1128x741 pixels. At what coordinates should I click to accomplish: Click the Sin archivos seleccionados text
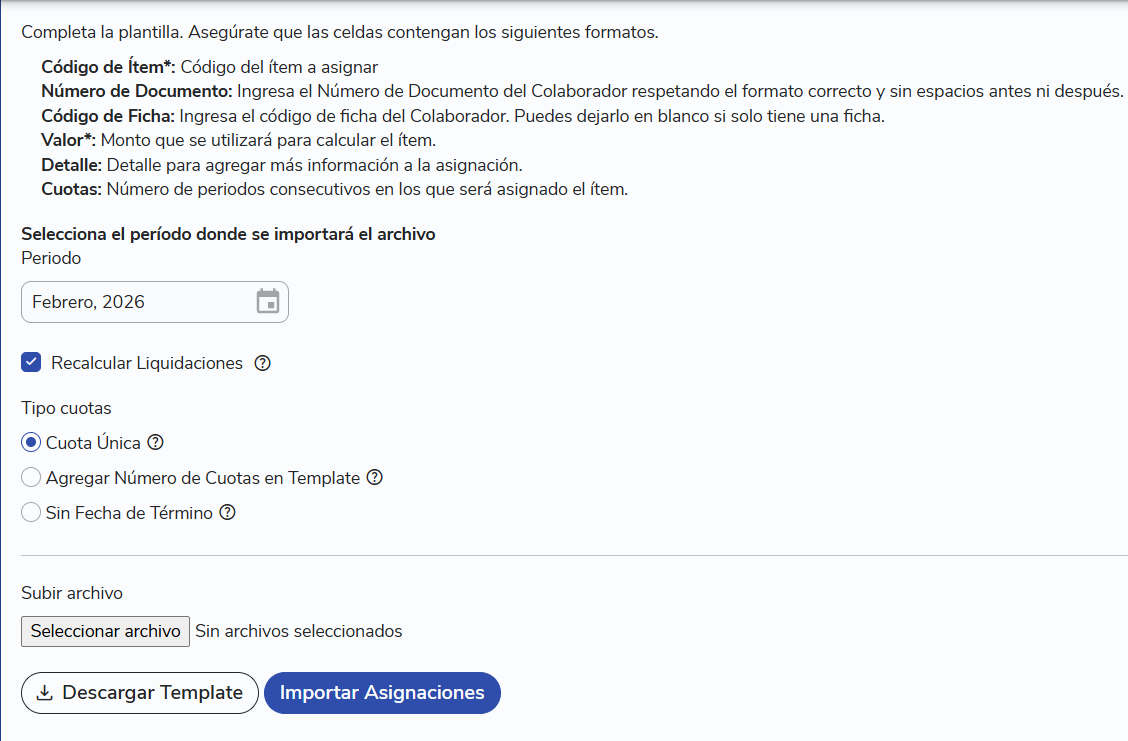[x=299, y=631]
